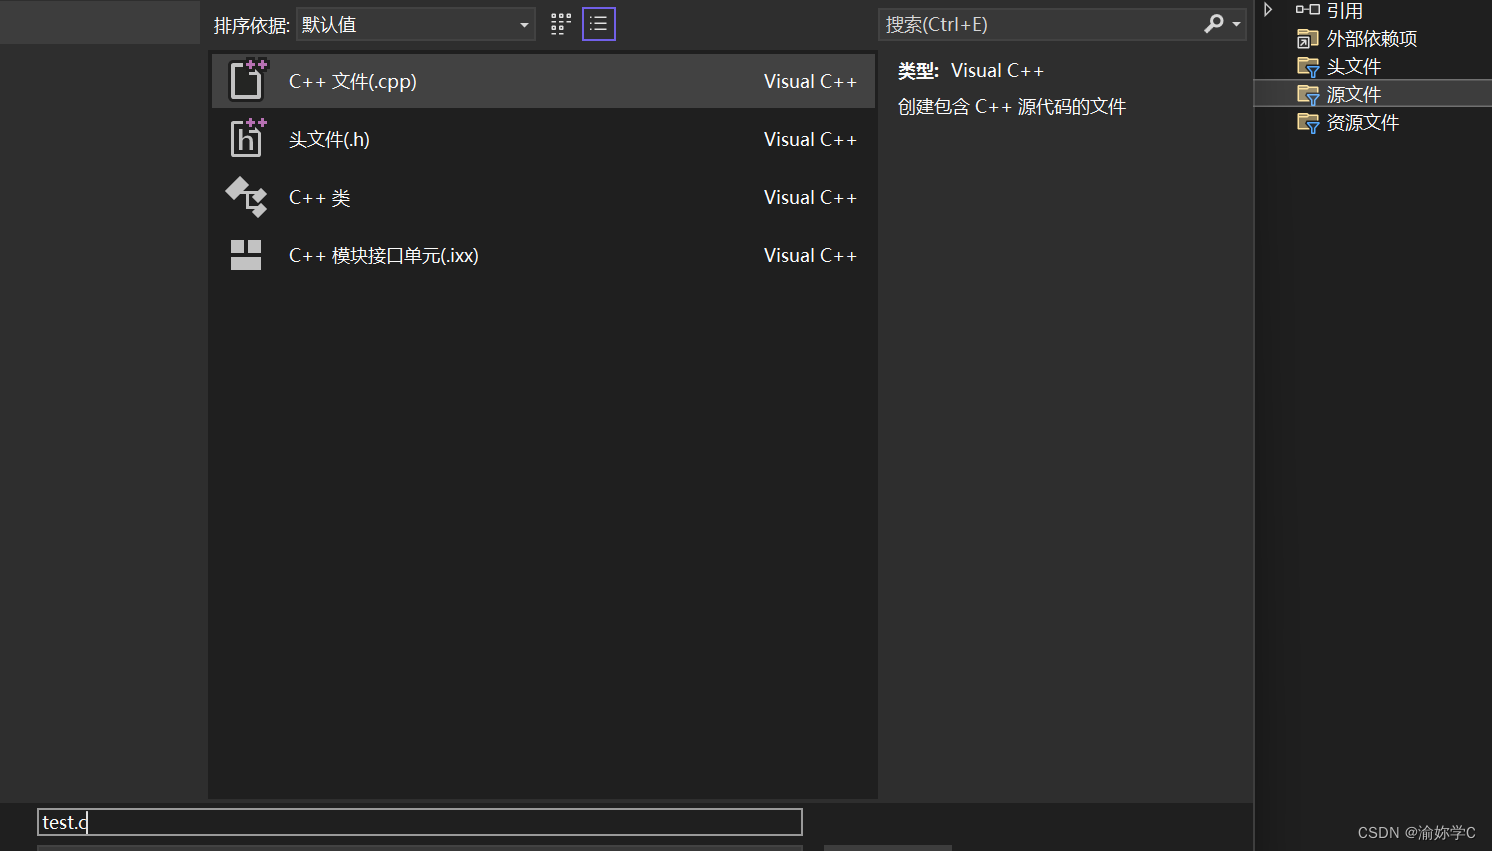Select the C++ 模块接口单元(.ixx) row
This screenshot has height=851, width=1492.
(543, 255)
